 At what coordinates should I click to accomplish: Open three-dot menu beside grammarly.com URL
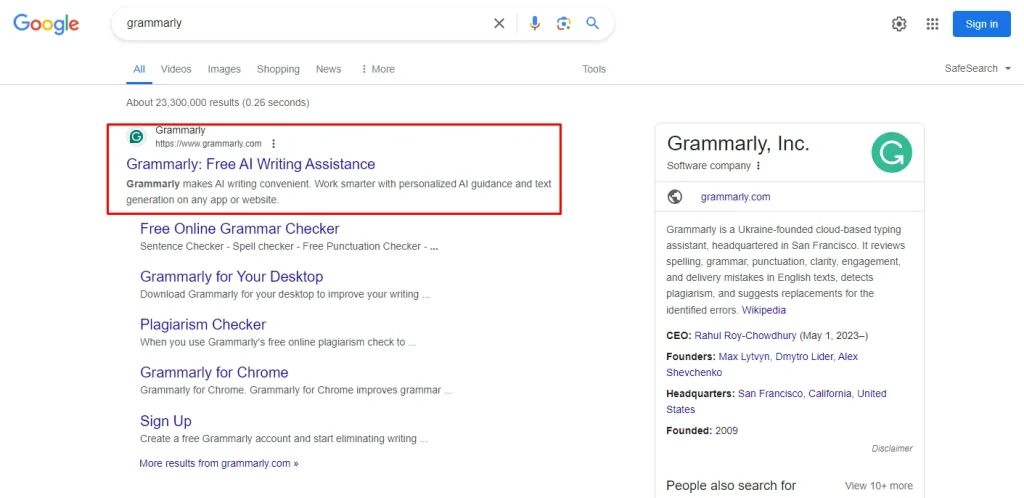coord(274,144)
